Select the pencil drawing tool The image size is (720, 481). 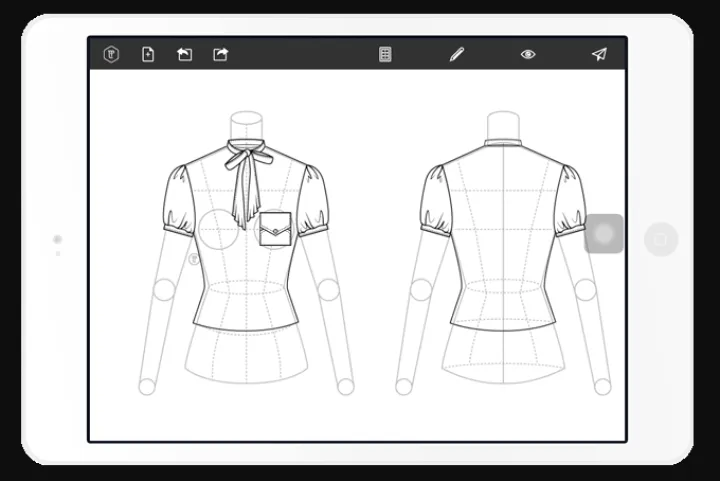point(457,54)
